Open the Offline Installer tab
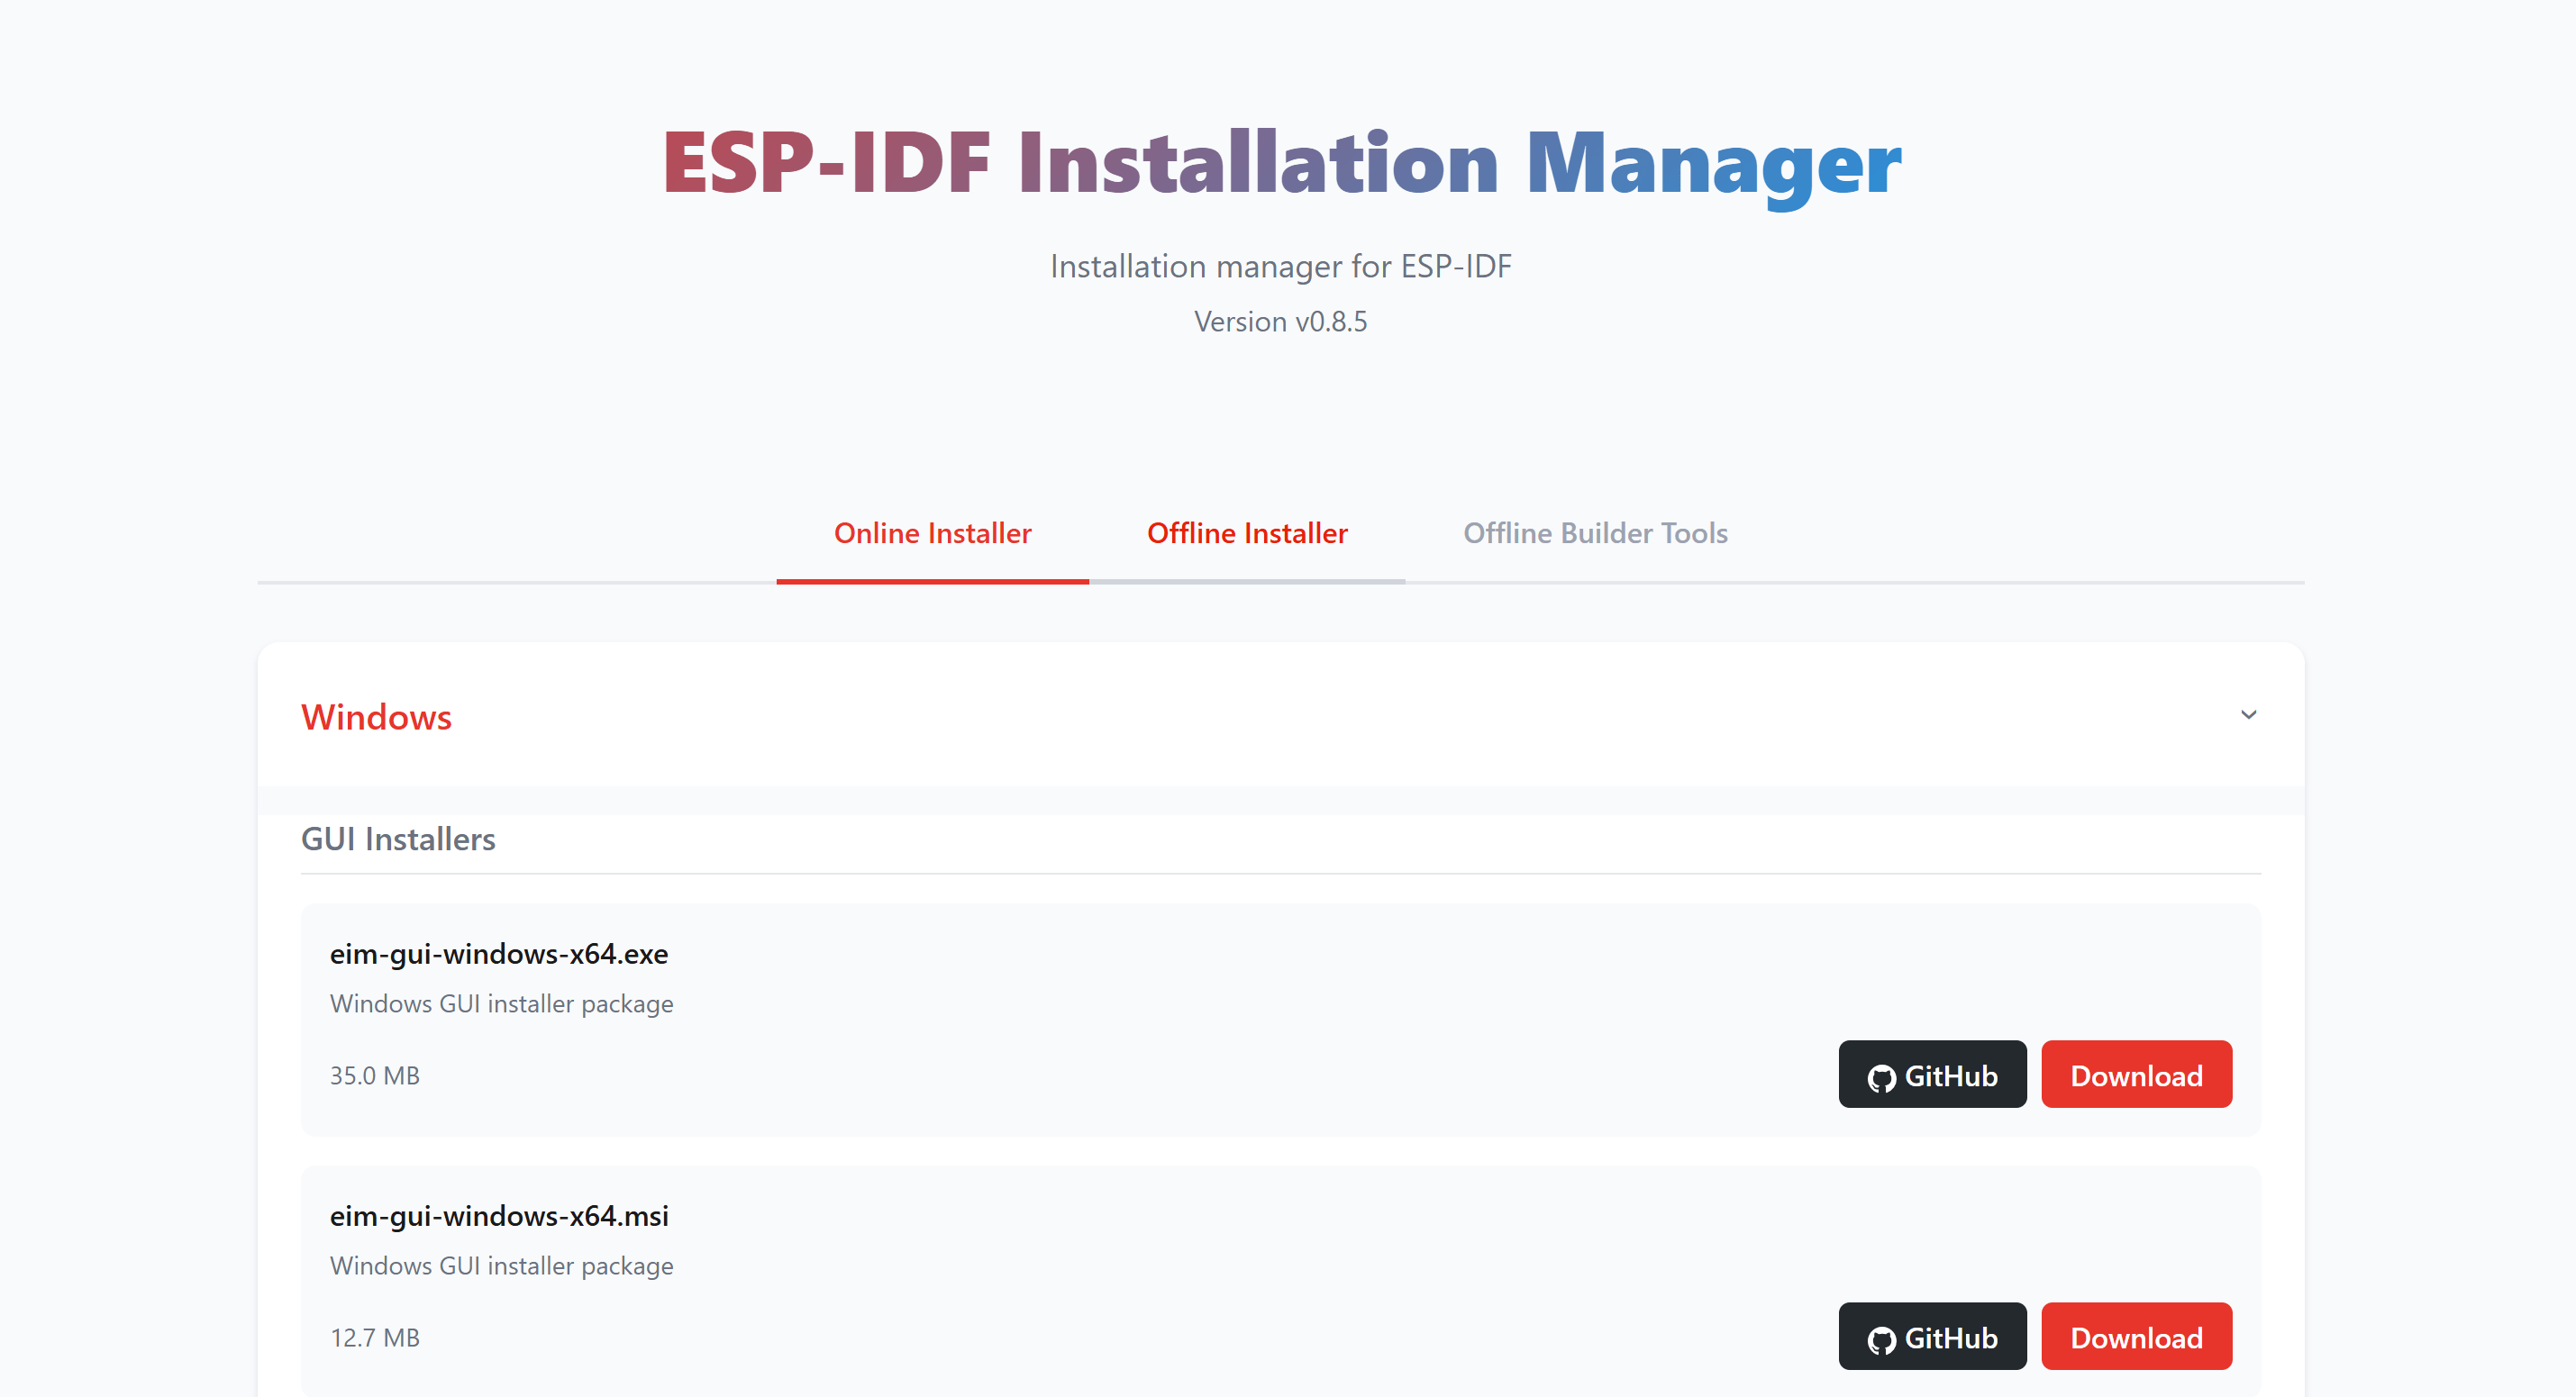This screenshot has height=1397, width=2576. click(x=1247, y=533)
